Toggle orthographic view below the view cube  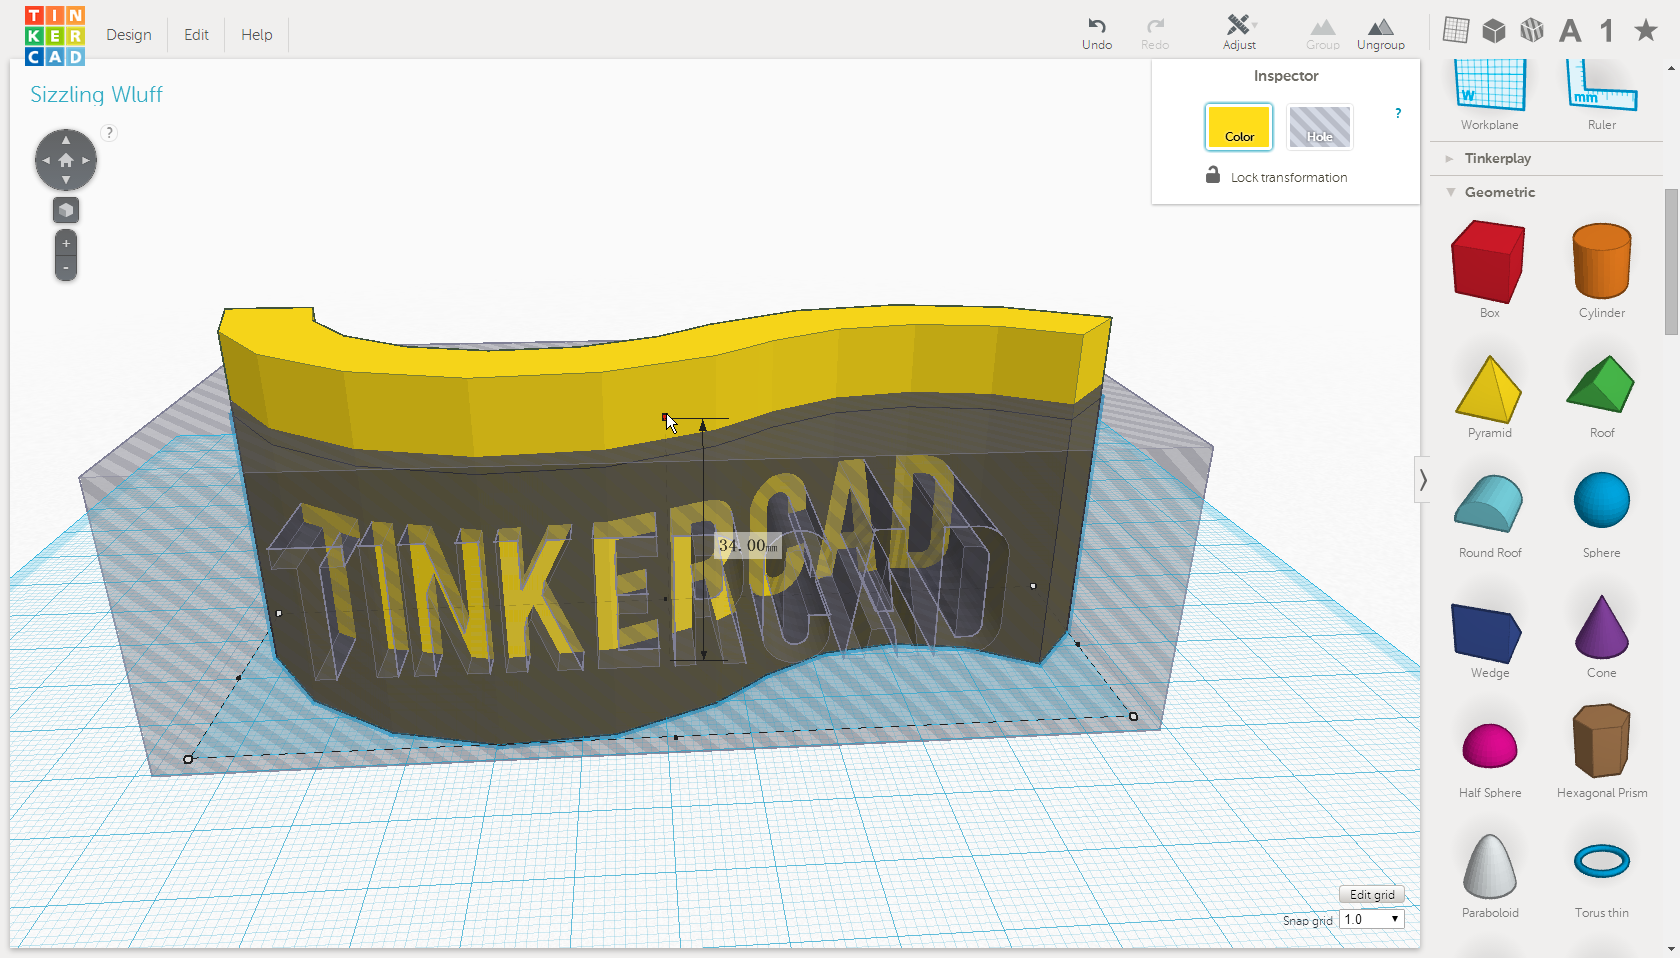pyautogui.click(x=65, y=210)
